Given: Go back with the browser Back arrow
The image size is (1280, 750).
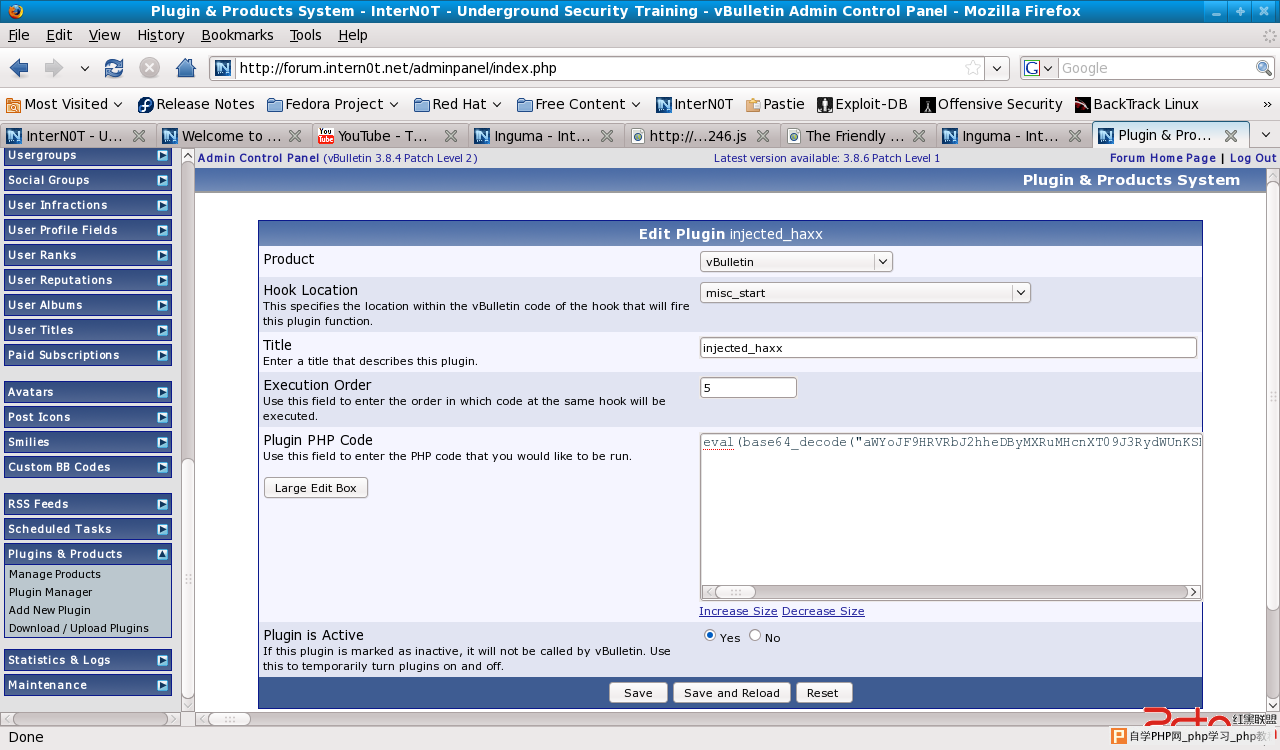Looking at the screenshot, I should pyautogui.click(x=19, y=68).
